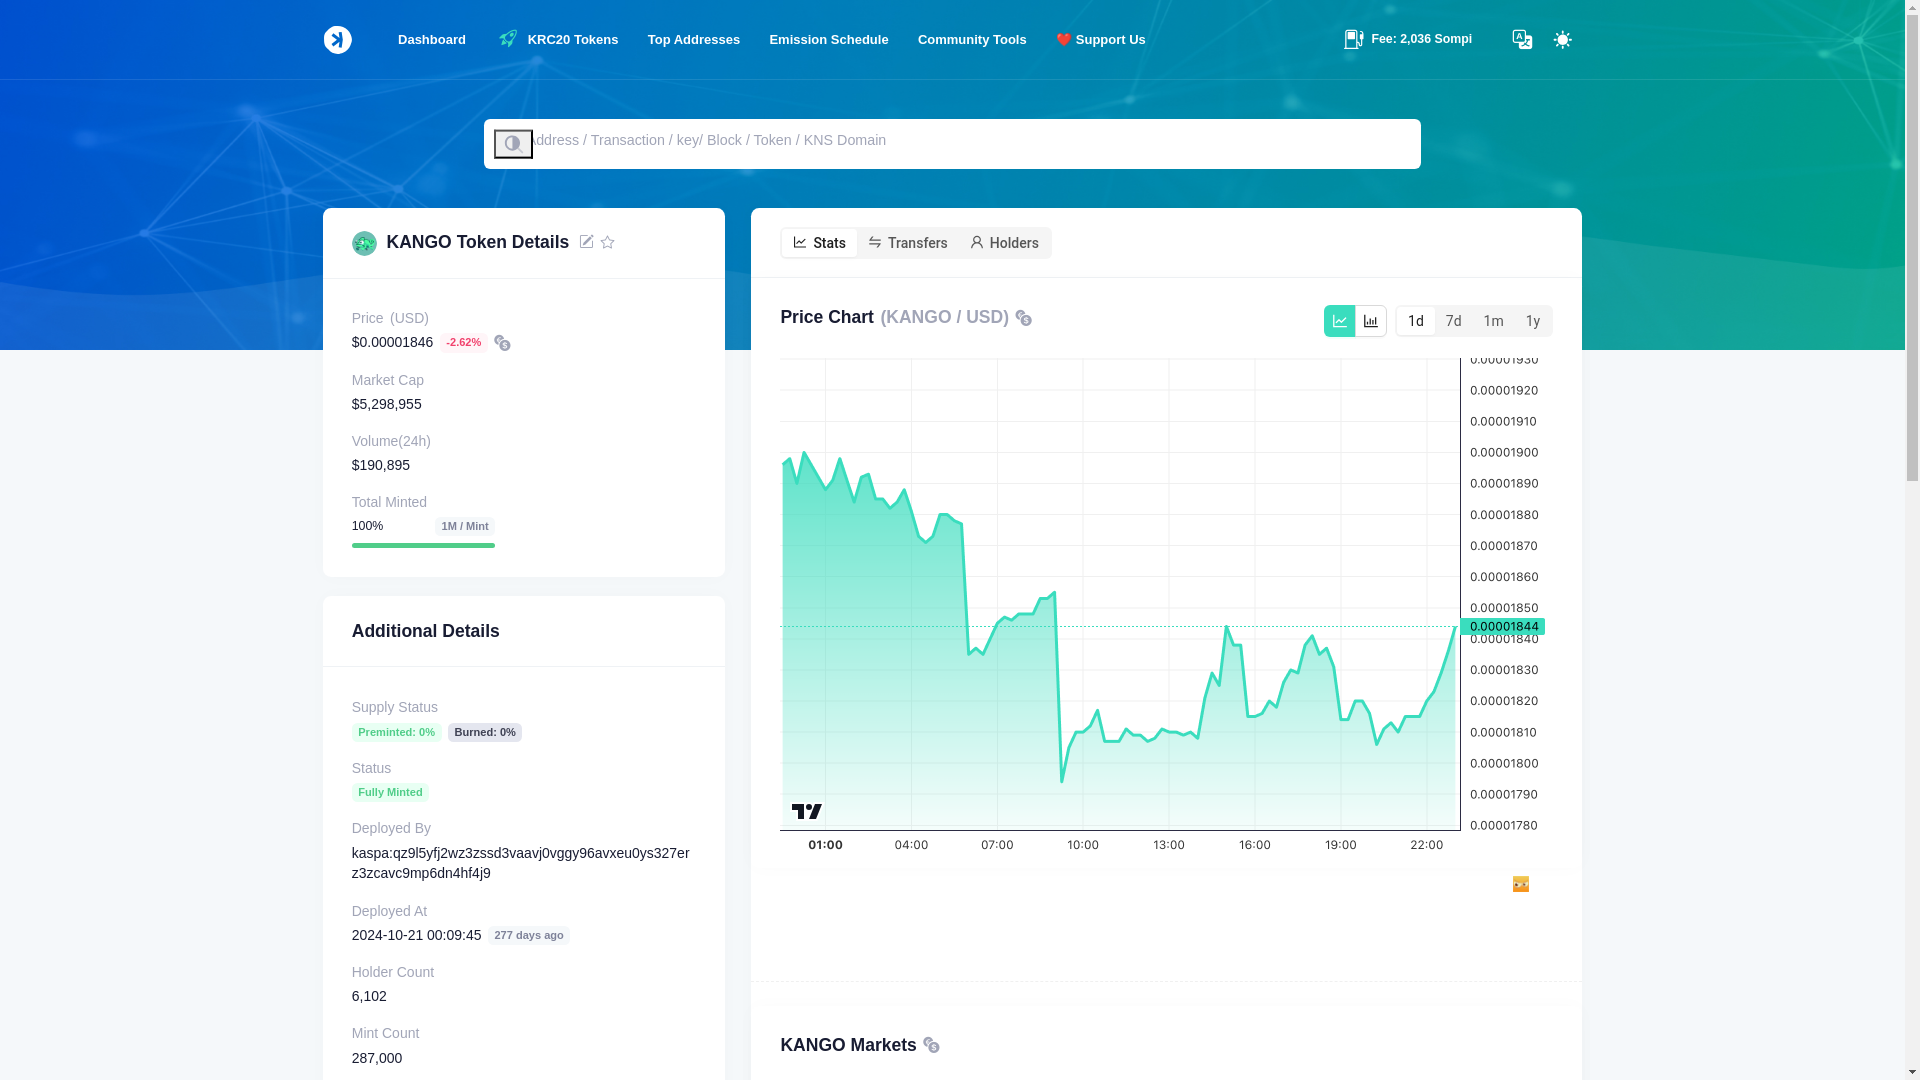Select the 1m chart range
This screenshot has height=1080, width=1920.
coord(1493,321)
